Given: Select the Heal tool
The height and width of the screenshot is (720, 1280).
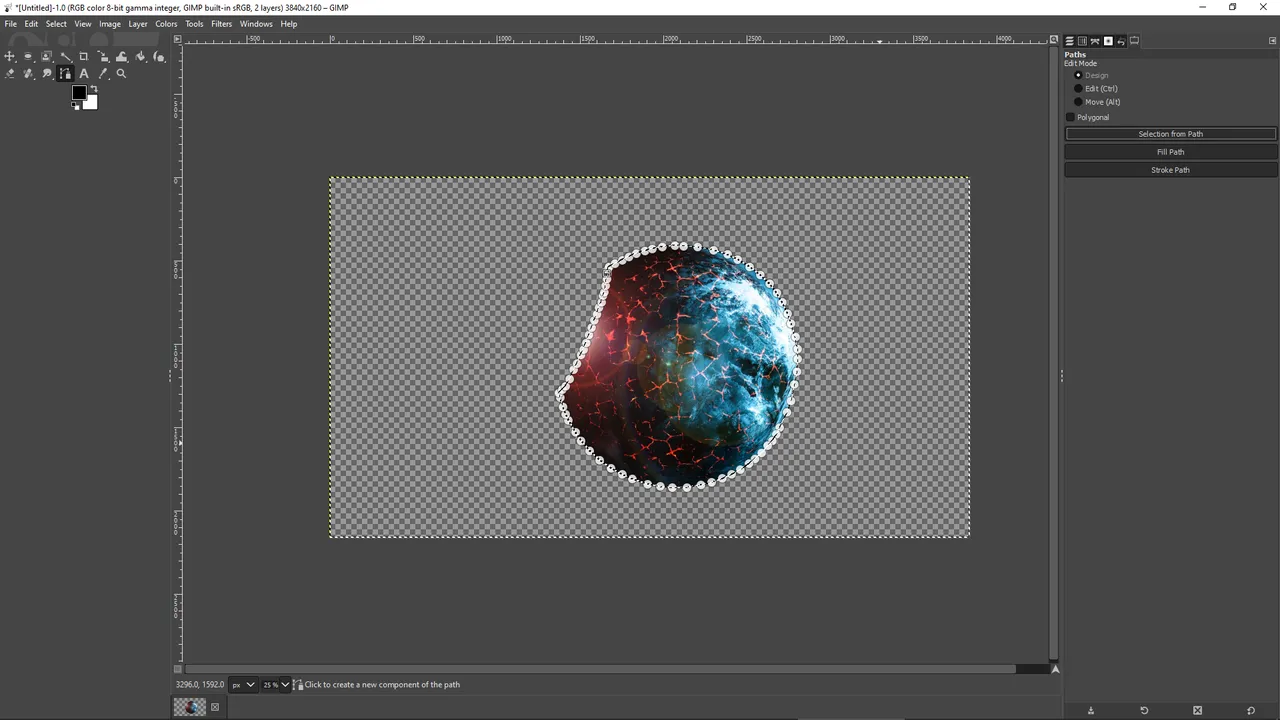Looking at the screenshot, I should [x=28, y=73].
